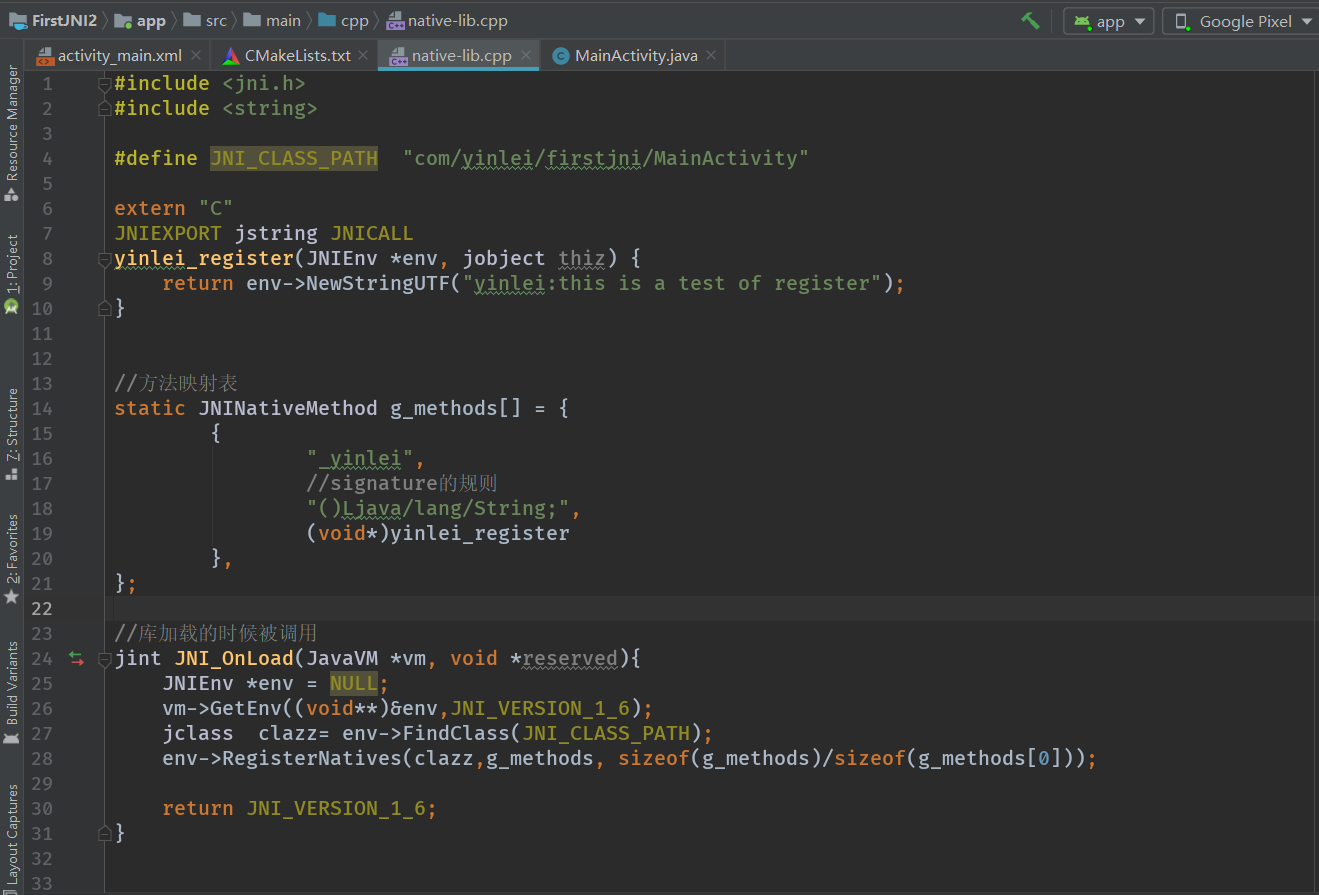Collapse the yinlei_register function fold arrow
Viewport: 1319px width, 895px height.
tap(104, 258)
